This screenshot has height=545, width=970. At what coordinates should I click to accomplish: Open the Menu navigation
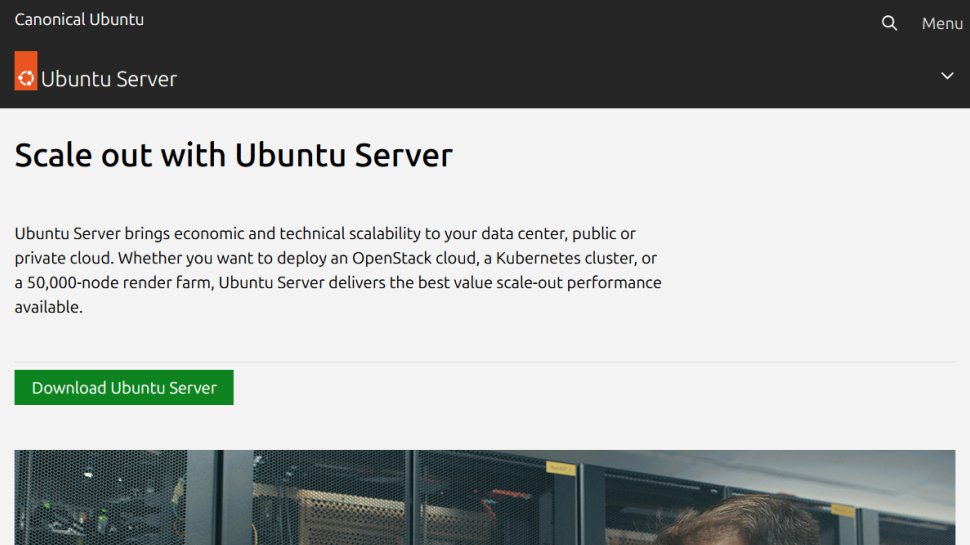[x=942, y=24]
